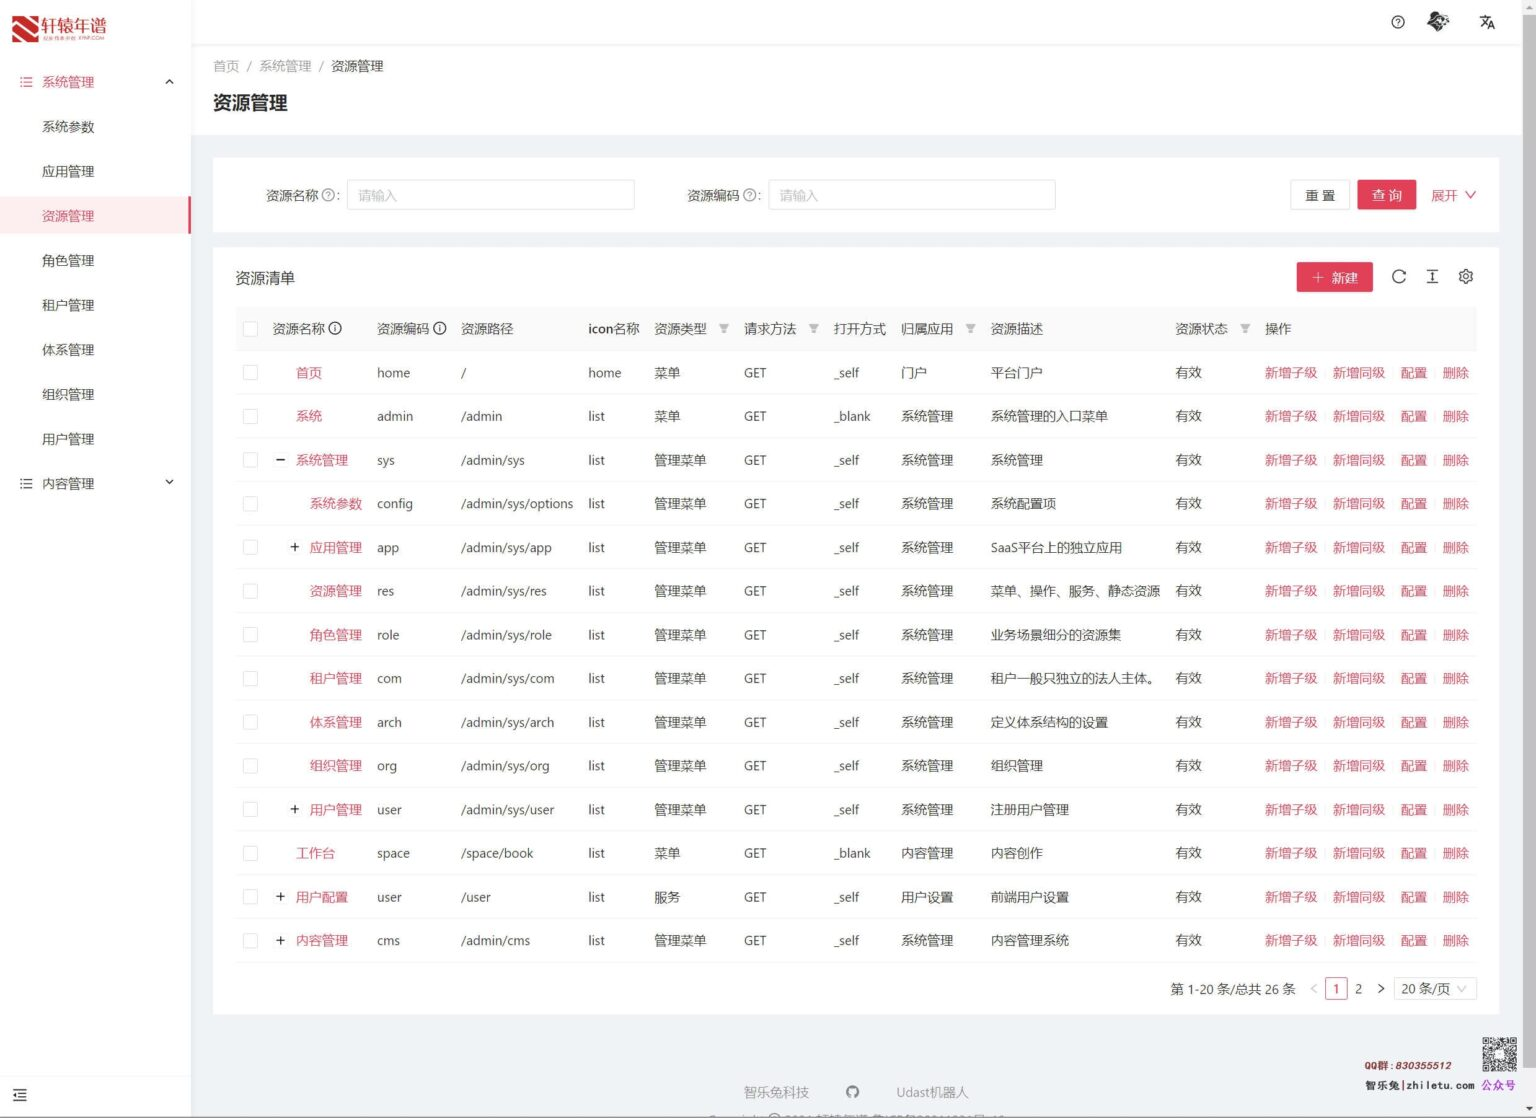
Task: Refresh the resource list with reload icon
Action: pyautogui.click(x=1399, y=277)
